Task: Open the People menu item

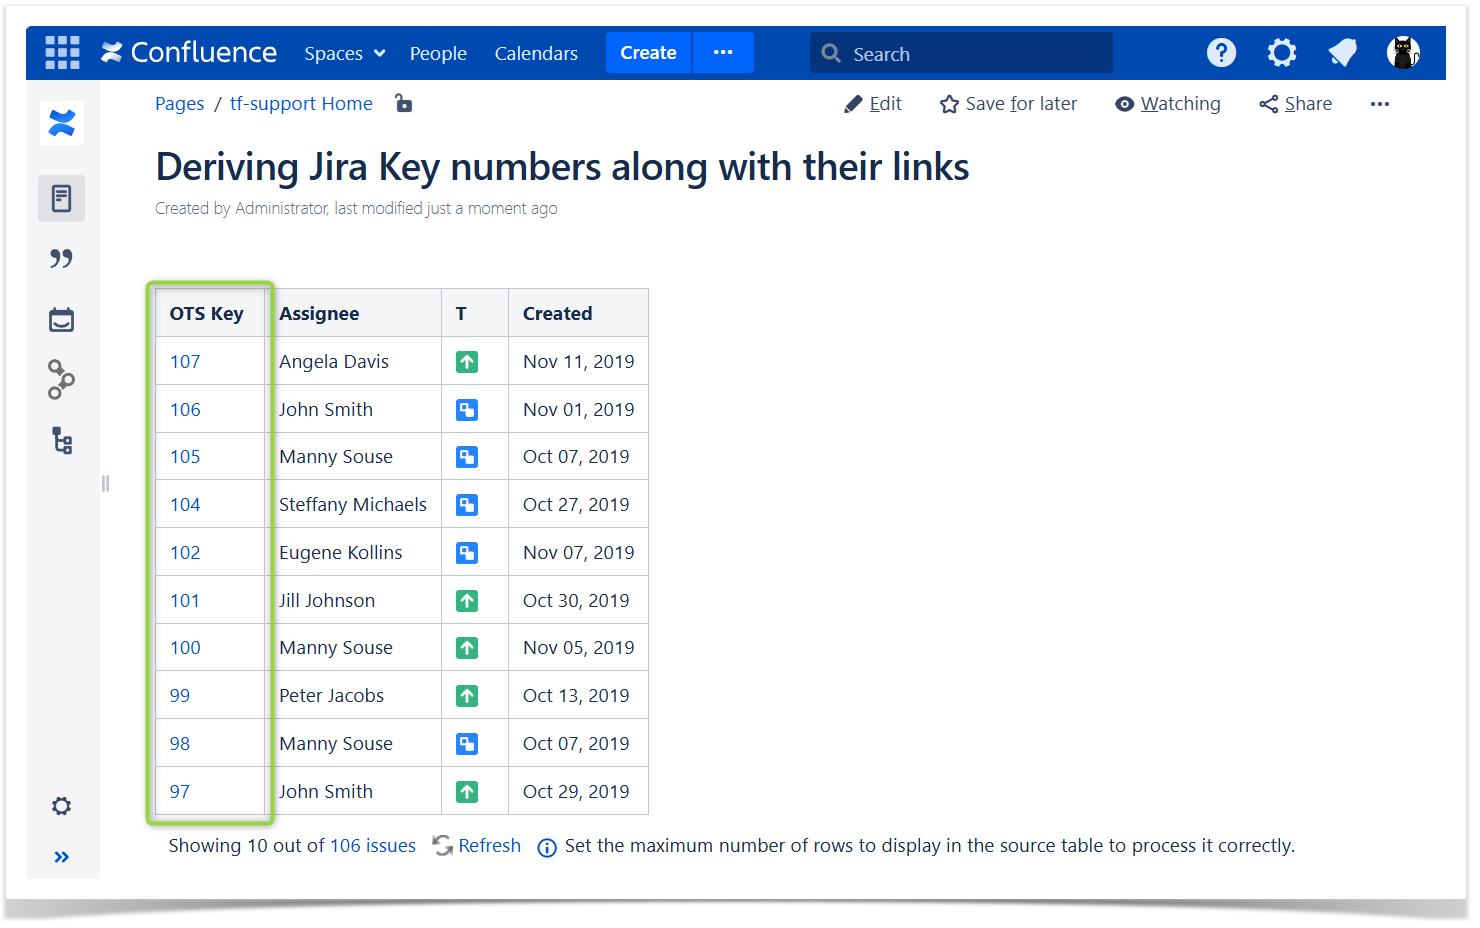Action: tap(438, 54)
